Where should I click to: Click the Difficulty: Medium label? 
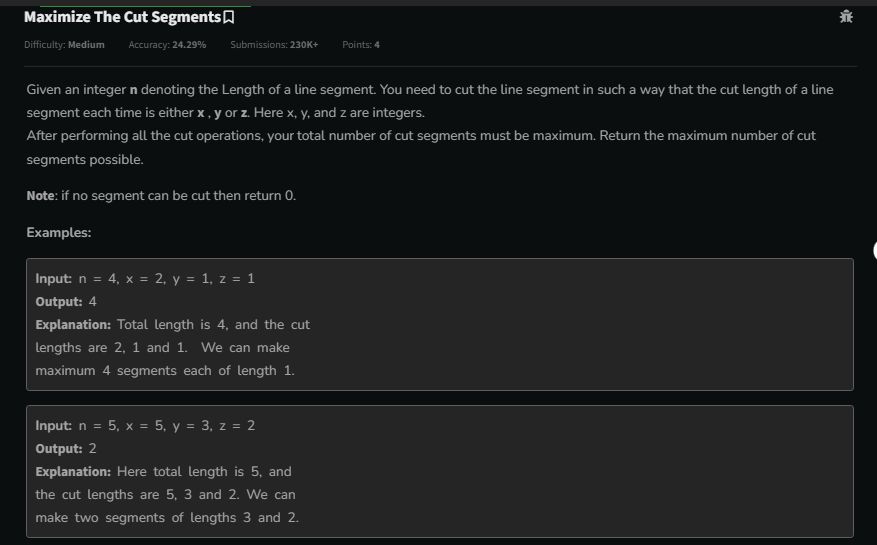[64, 45]
